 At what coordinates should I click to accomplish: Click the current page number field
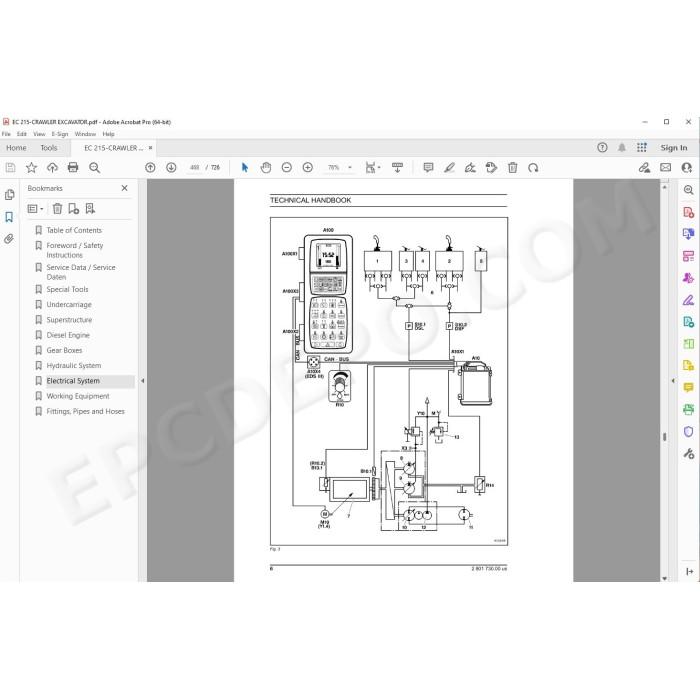coord(195,168)
